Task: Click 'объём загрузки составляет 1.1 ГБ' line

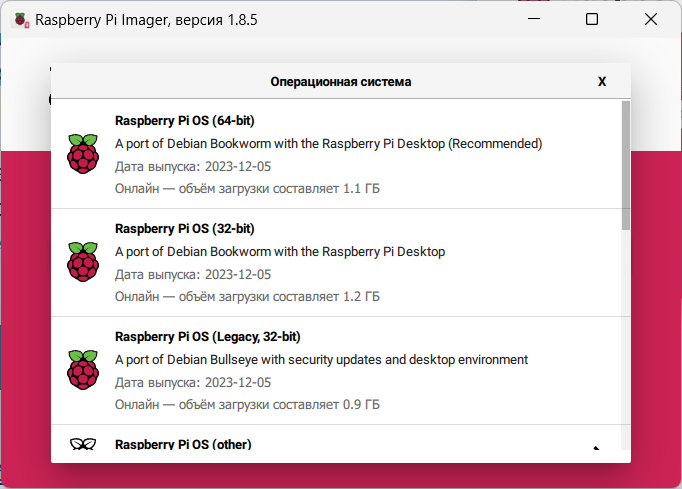Action: 247,188
